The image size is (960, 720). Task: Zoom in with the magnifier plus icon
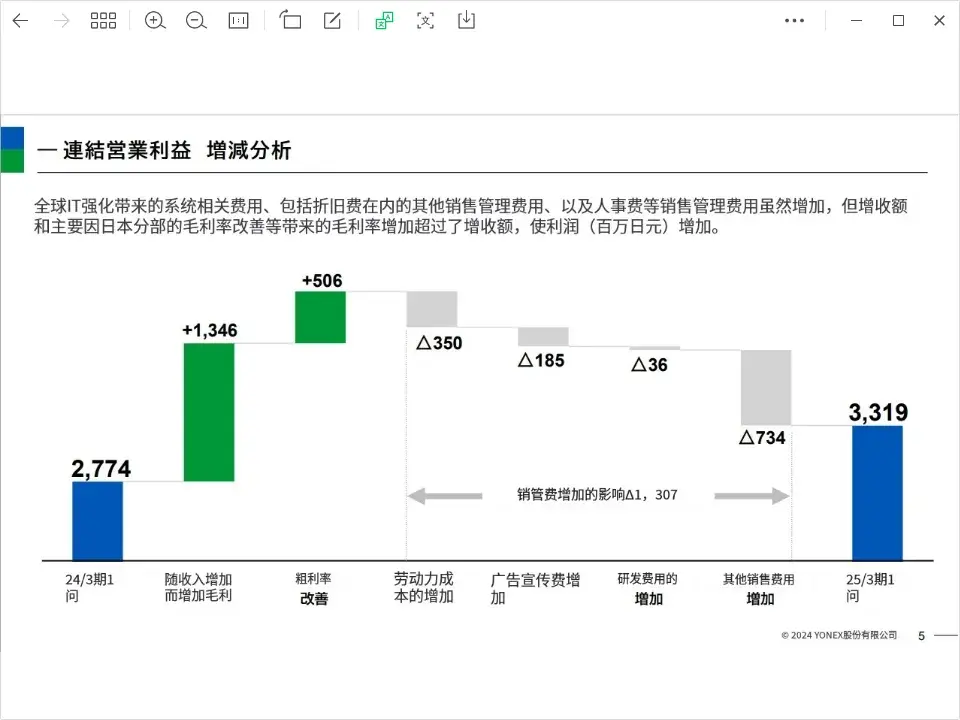tap(155, 20)
